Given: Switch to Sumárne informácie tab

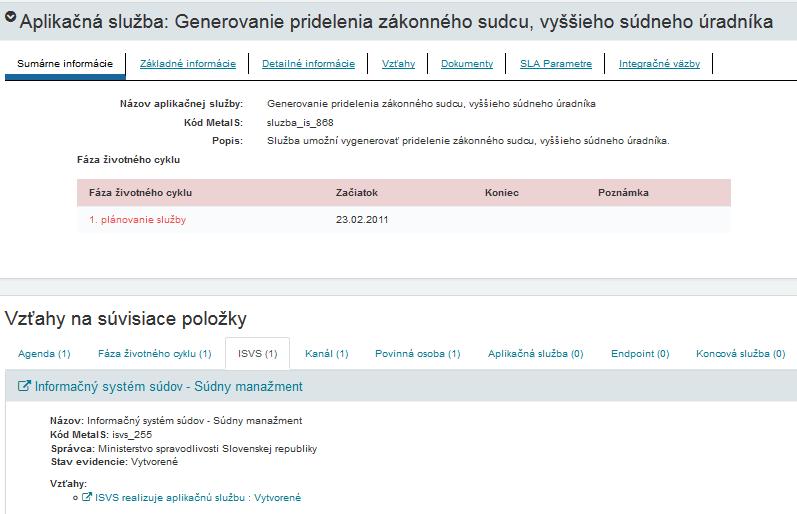Looking at the screenshot, I should (x=65, y=64).
